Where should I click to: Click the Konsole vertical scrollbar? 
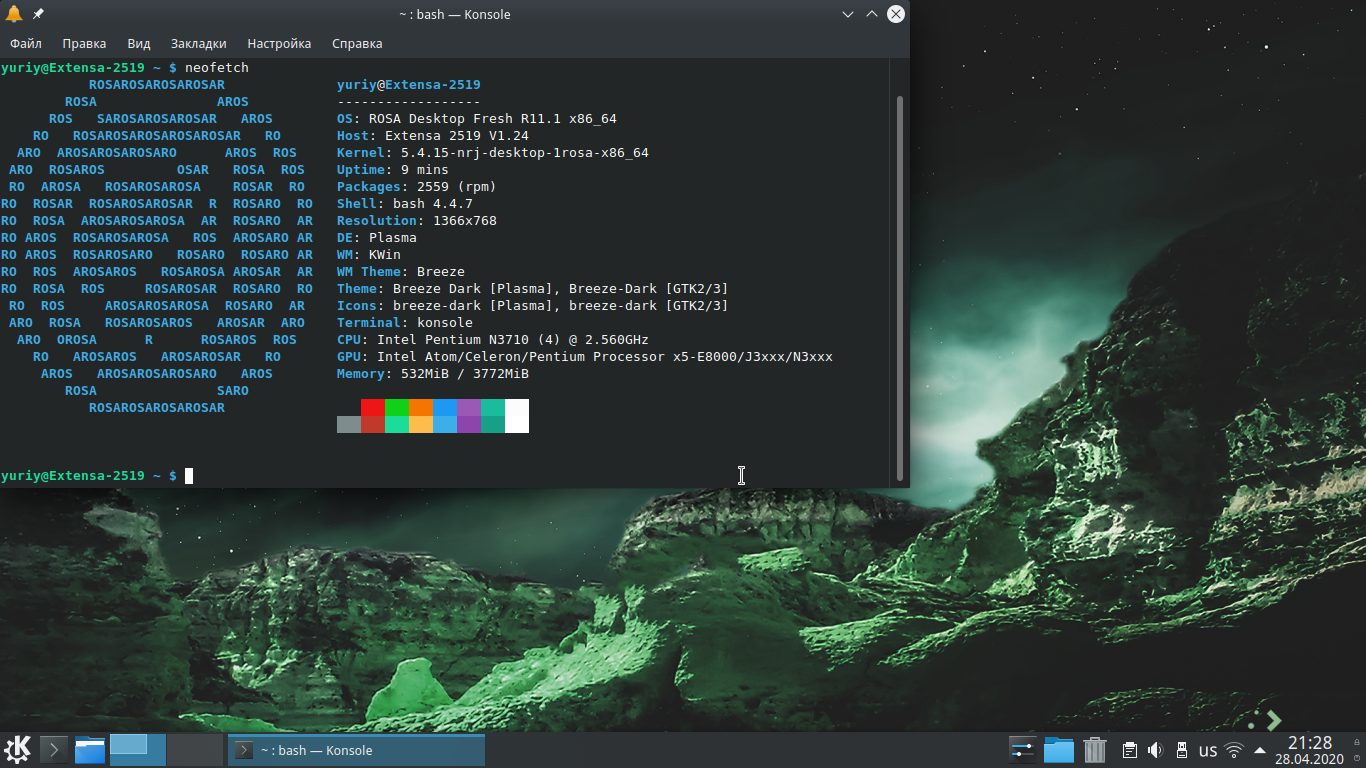900,286
